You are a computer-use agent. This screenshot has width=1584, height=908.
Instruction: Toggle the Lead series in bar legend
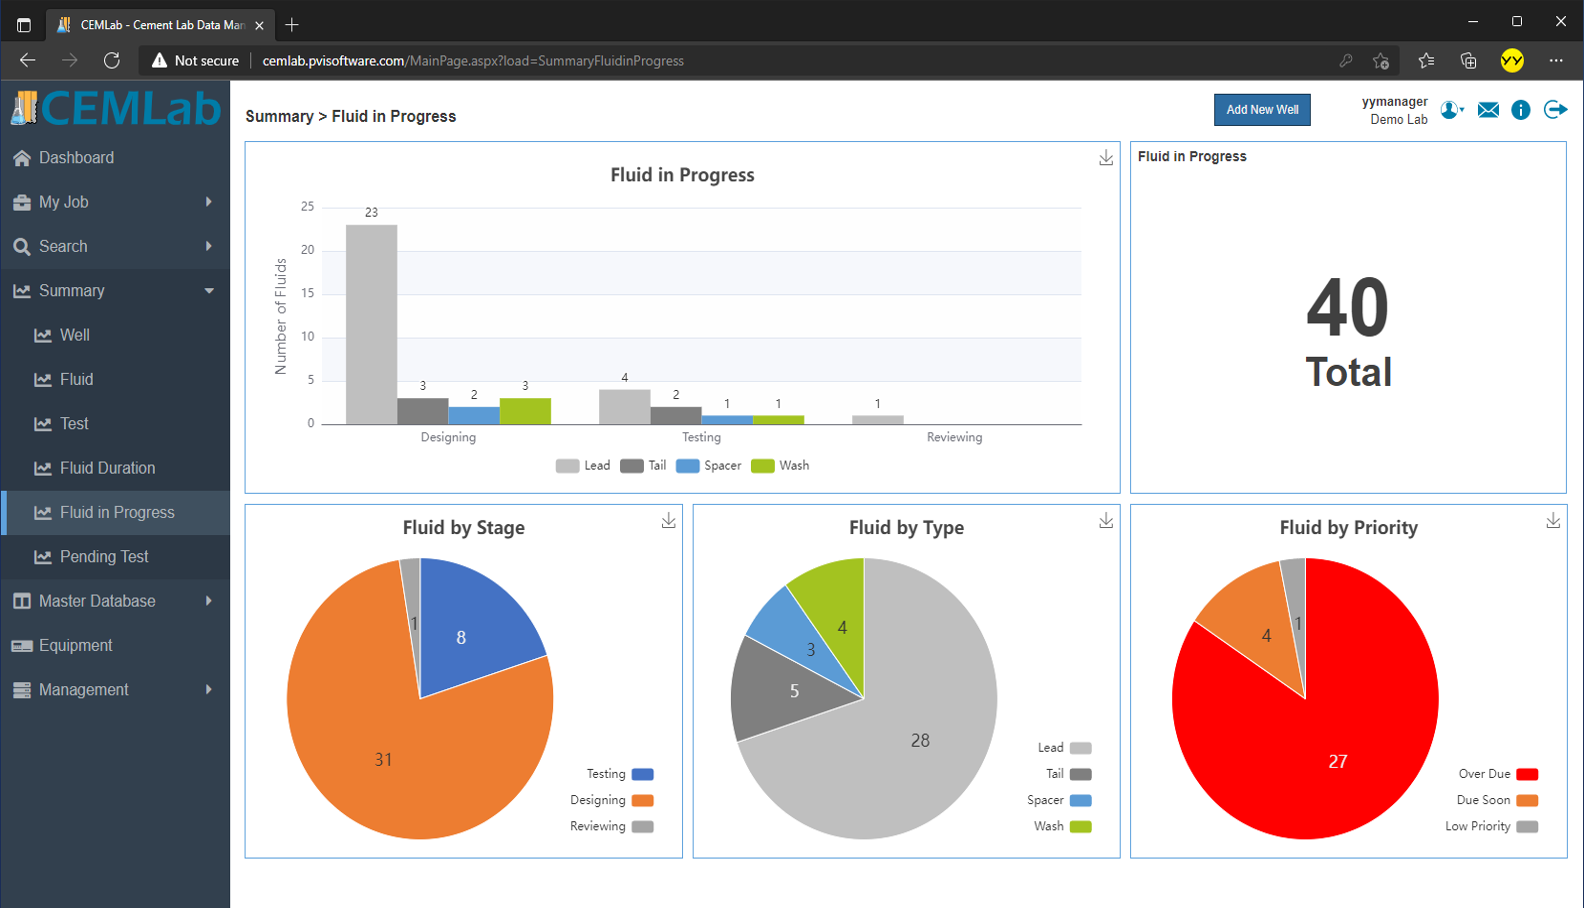pyautogui.click(x=583, y=466)
